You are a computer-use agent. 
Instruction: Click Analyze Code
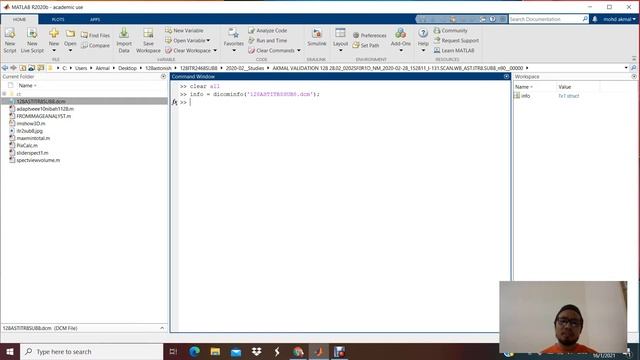[268, 30]
